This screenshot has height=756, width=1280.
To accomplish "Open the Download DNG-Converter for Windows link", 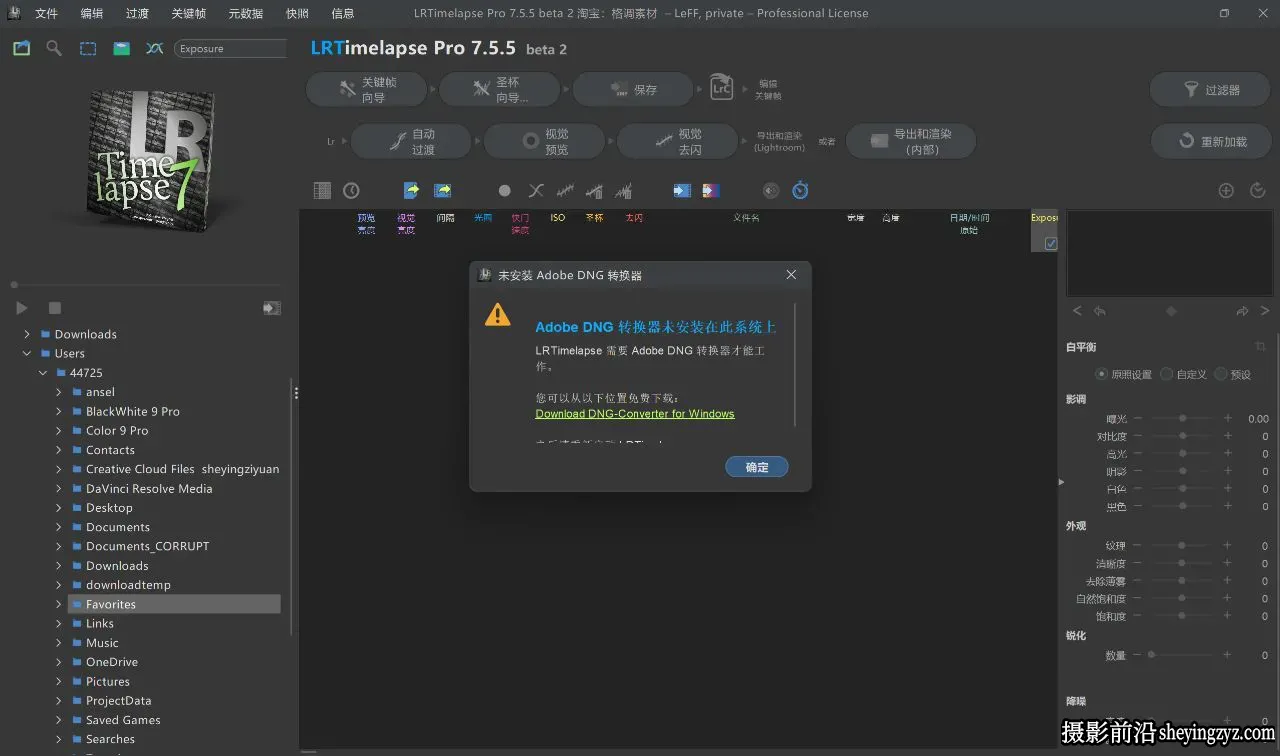I will coord(635,414).
